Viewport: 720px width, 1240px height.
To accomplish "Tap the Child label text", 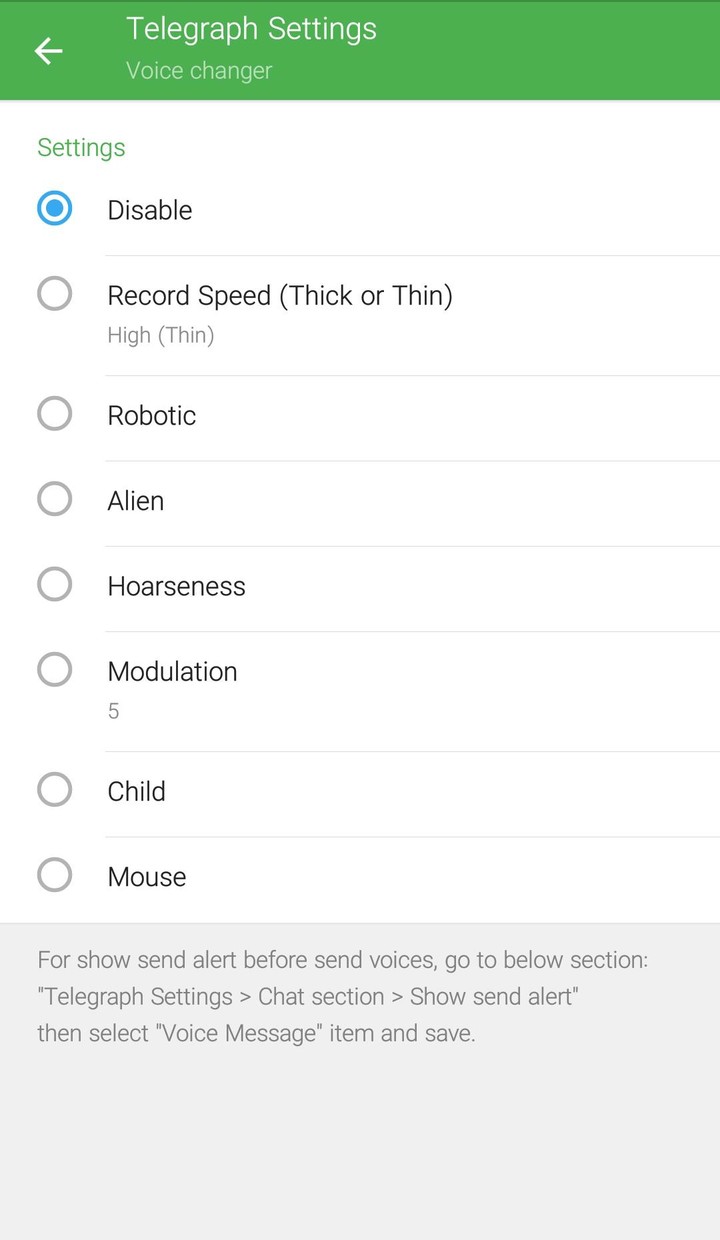I will pyautogui.click(x=136, y=791).
